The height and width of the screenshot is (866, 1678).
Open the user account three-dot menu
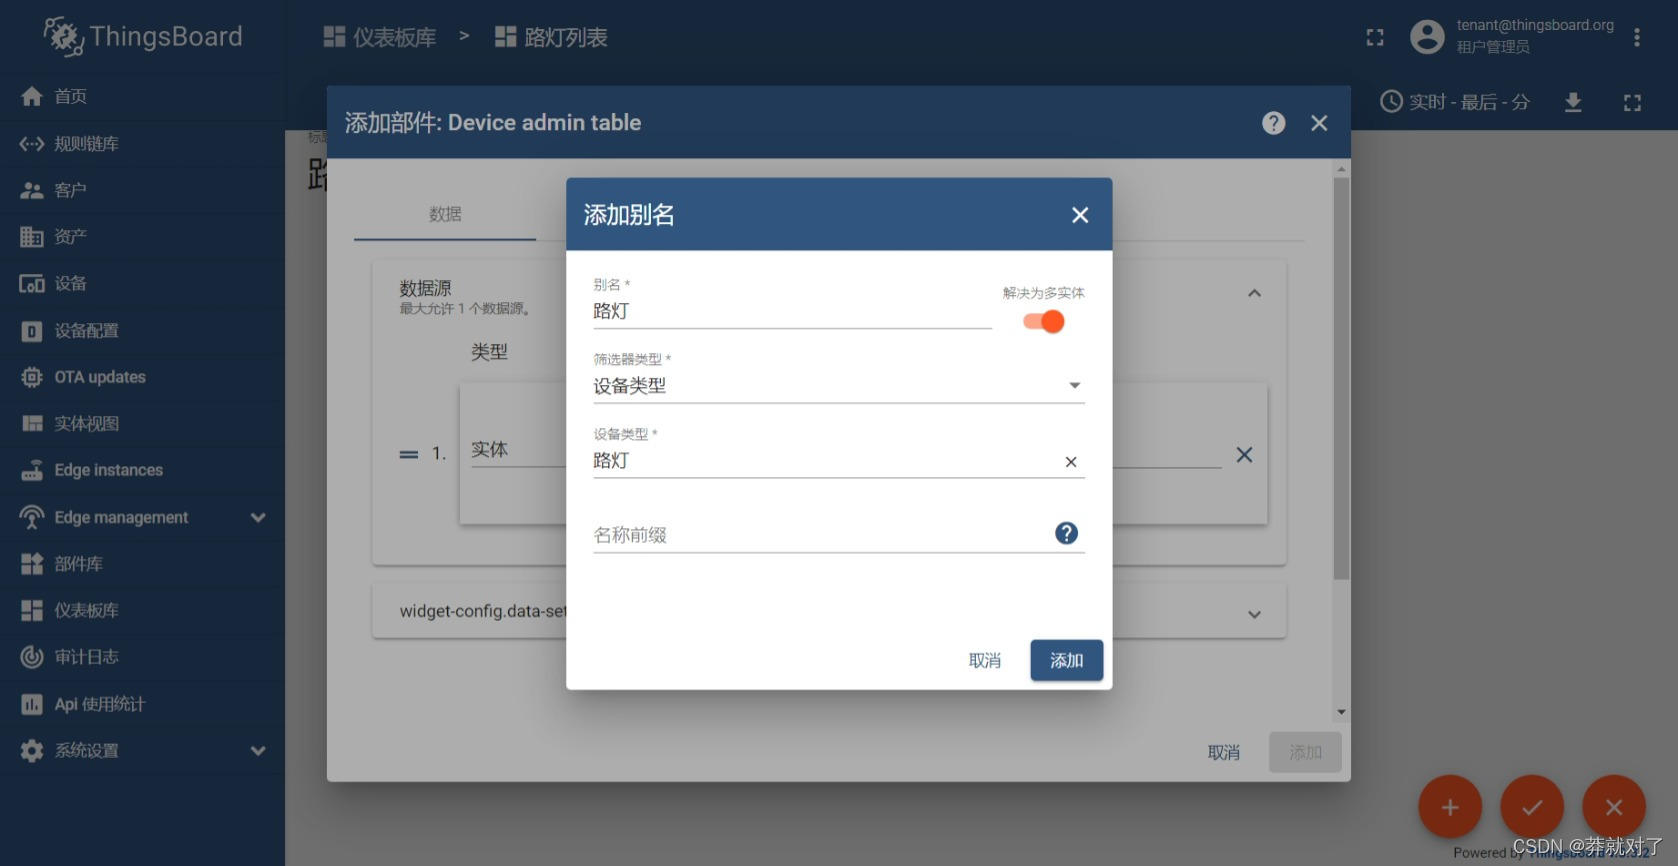pyautogui.click(x=1636, y=38)
